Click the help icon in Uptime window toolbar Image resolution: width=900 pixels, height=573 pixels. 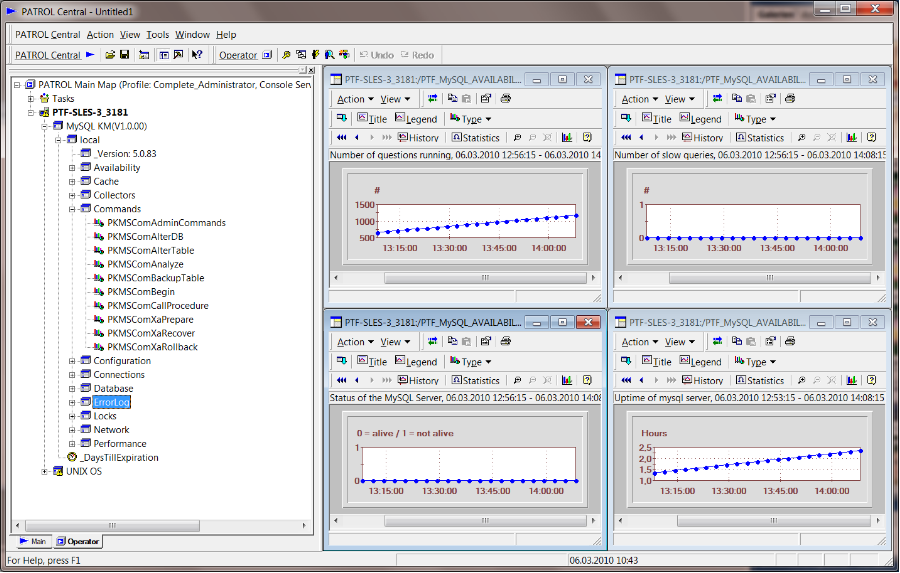coord(871,380)
